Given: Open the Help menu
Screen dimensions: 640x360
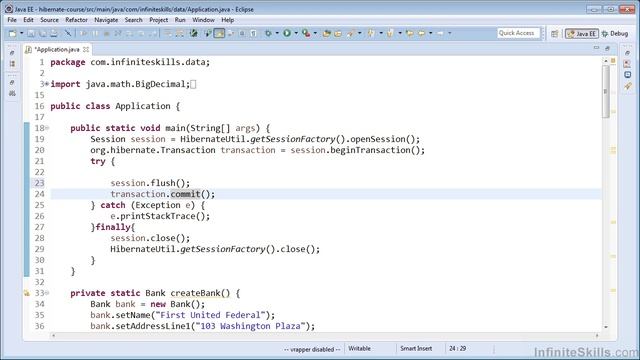Looking at the screenshot, I should [x=228, y=20].
